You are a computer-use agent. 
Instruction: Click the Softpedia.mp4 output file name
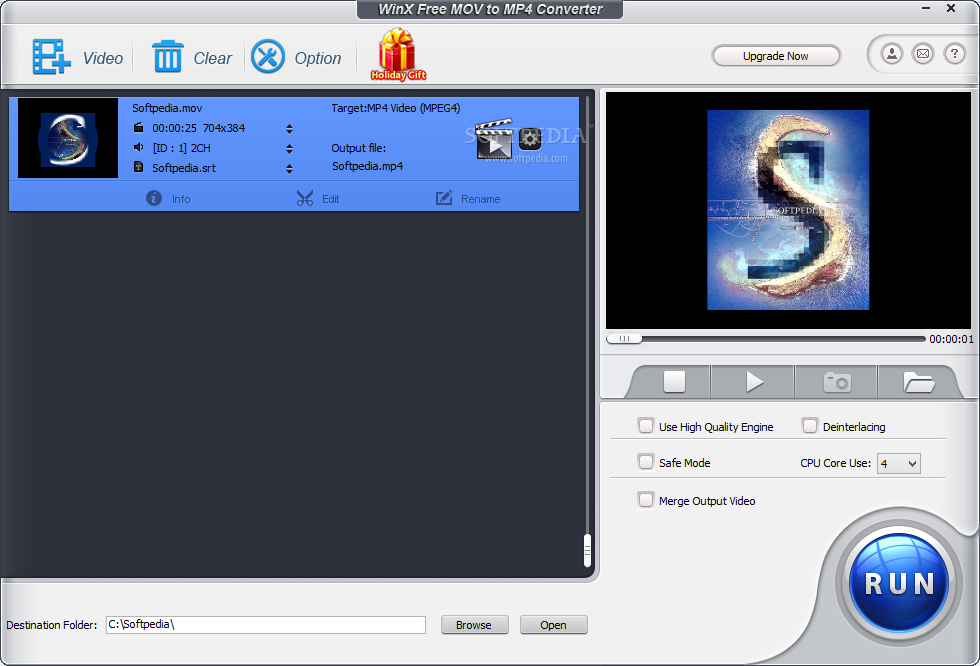point(368,166)
